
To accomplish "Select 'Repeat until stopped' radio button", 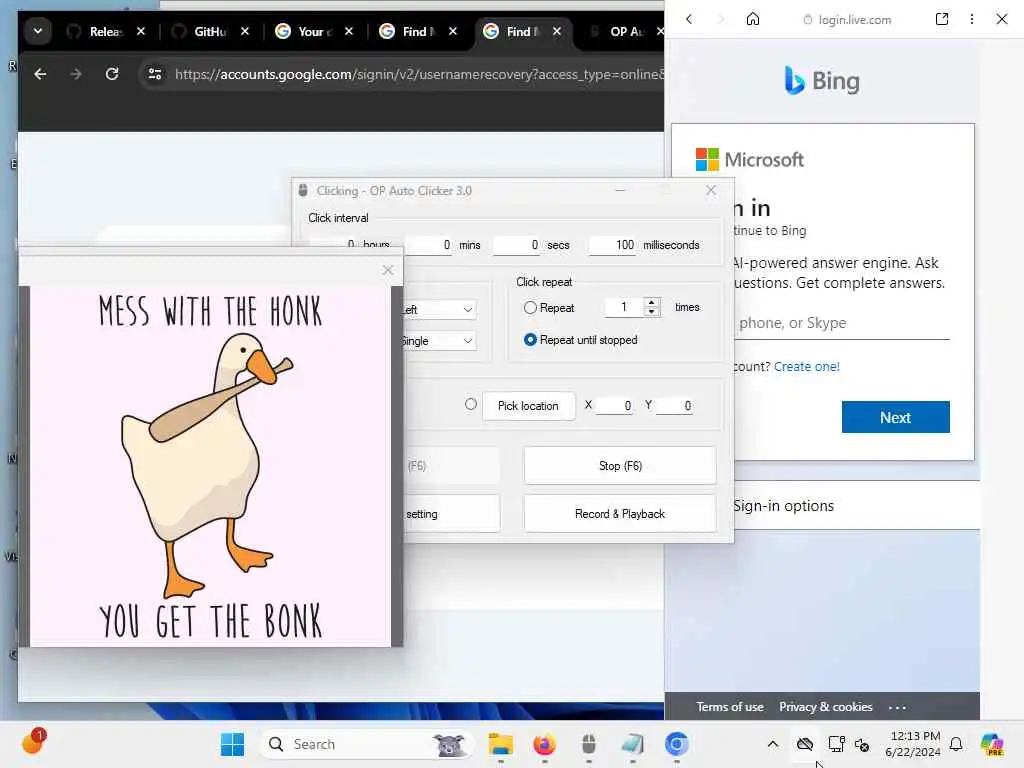I will click(x=530, y=340).
